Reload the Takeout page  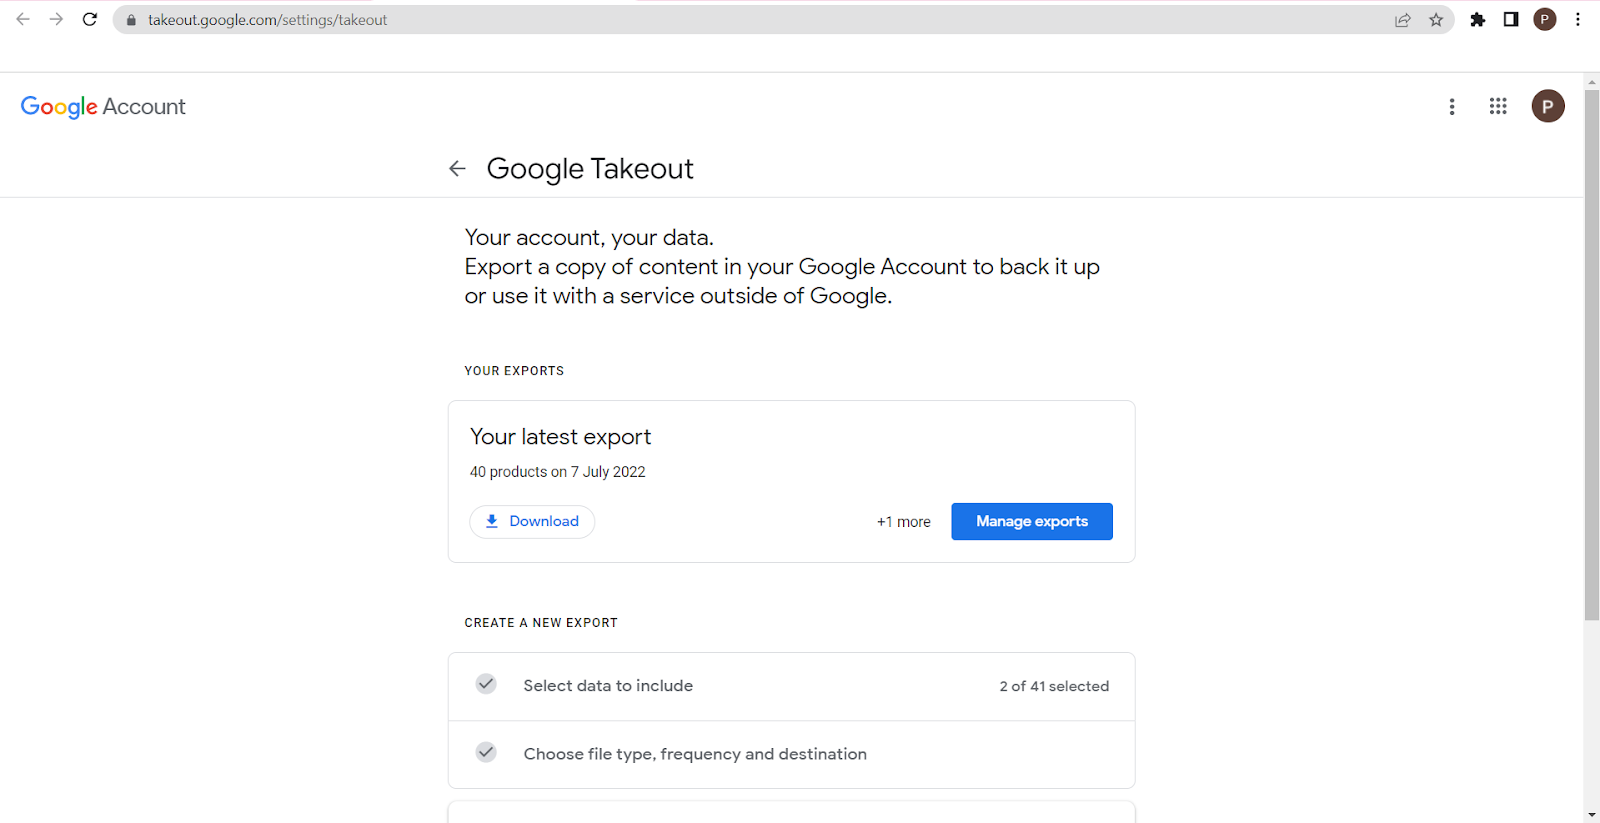90,19
